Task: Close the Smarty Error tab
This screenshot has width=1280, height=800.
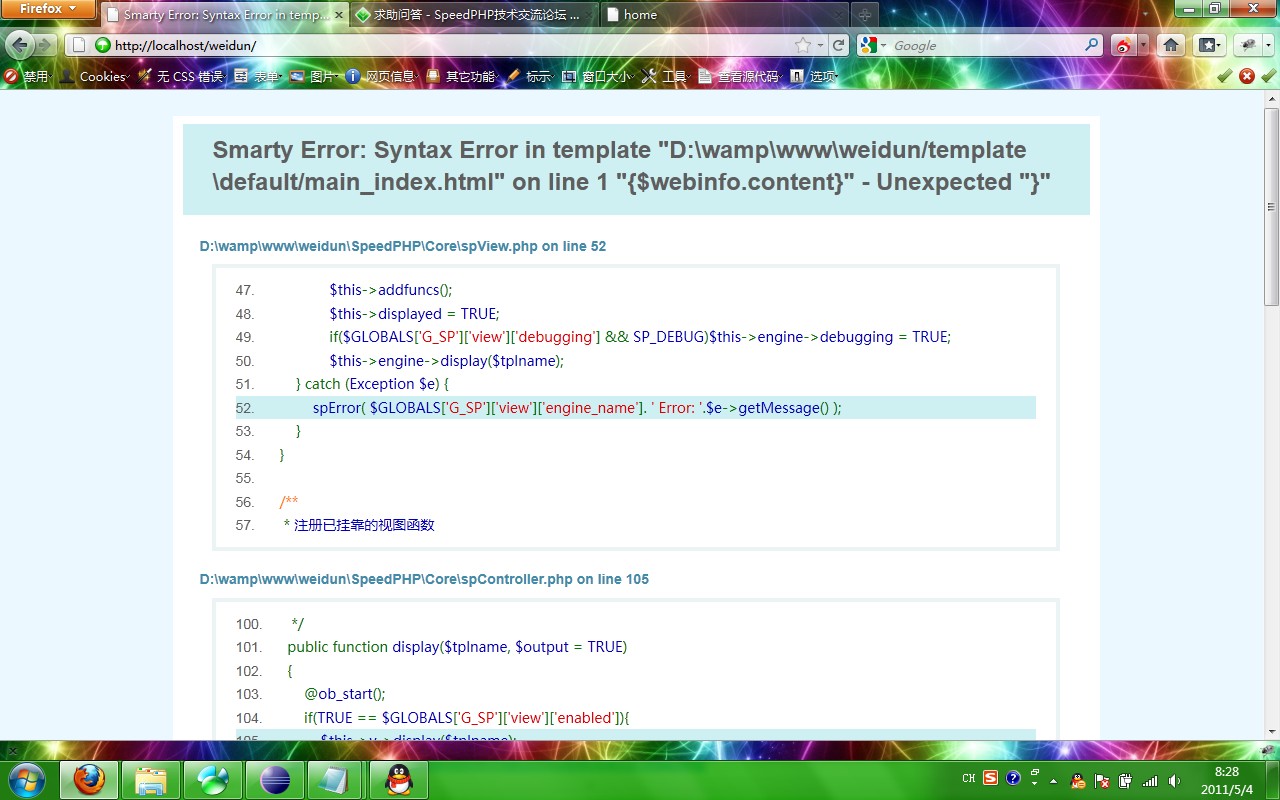Action: tap(339, 15)
